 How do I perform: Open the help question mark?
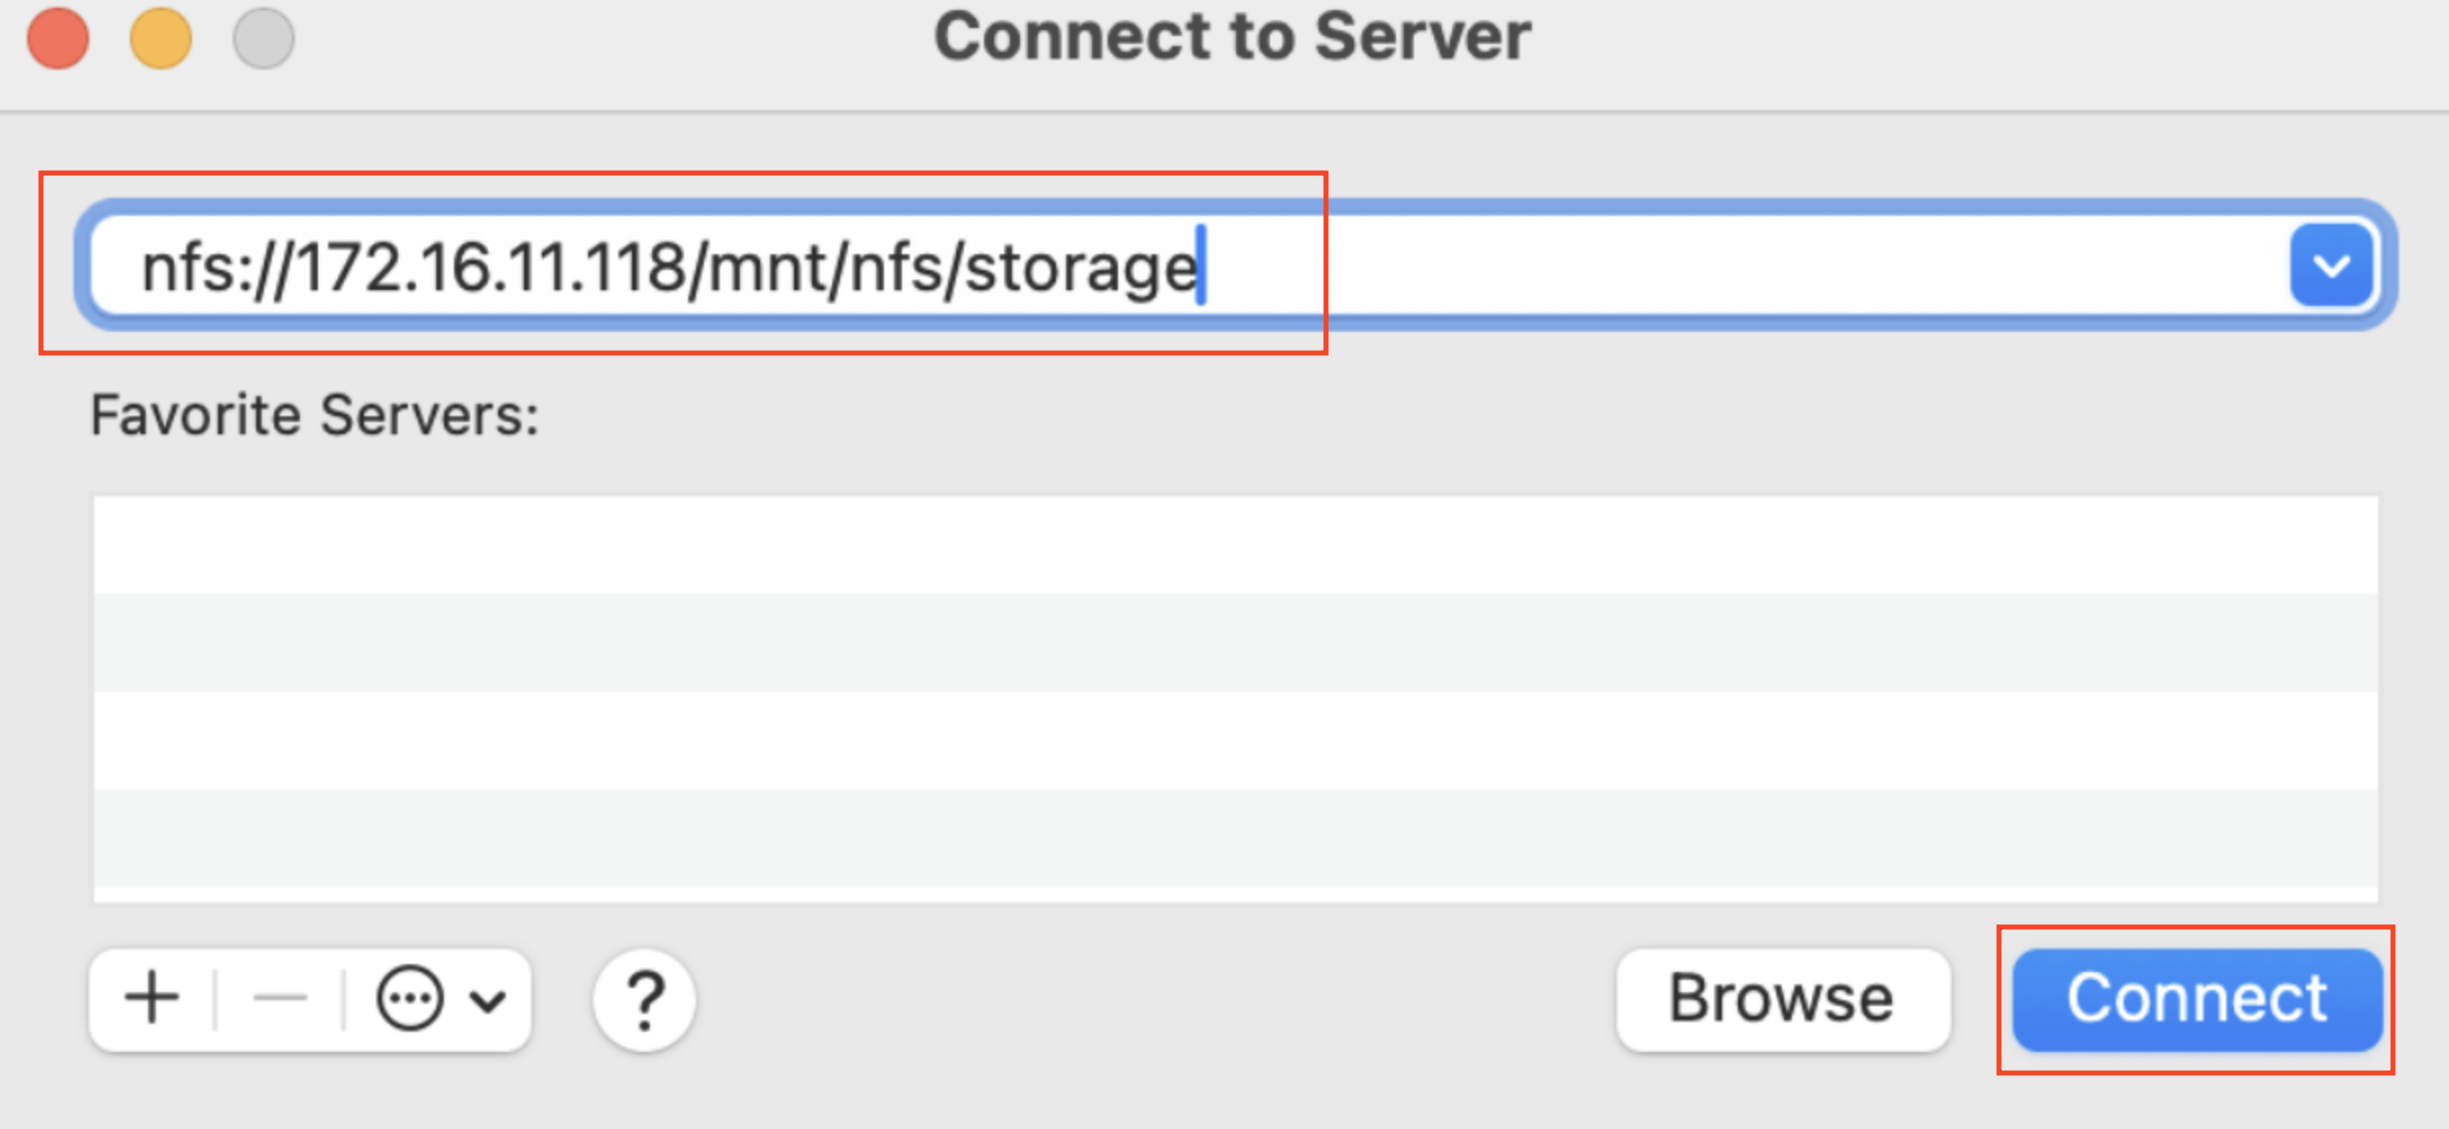pyautogui.click(x=644, y=999)
